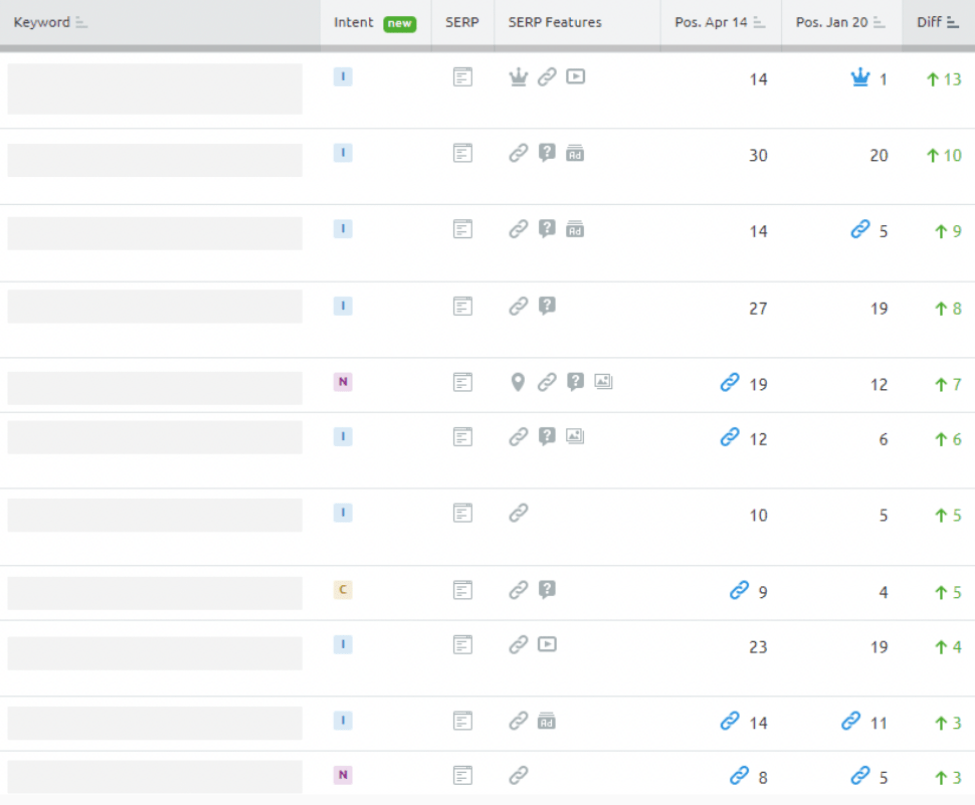The width and height of the screenshot is (975, 805).
Task: Click the video icon in the diff 13 row
Action: 575,76
